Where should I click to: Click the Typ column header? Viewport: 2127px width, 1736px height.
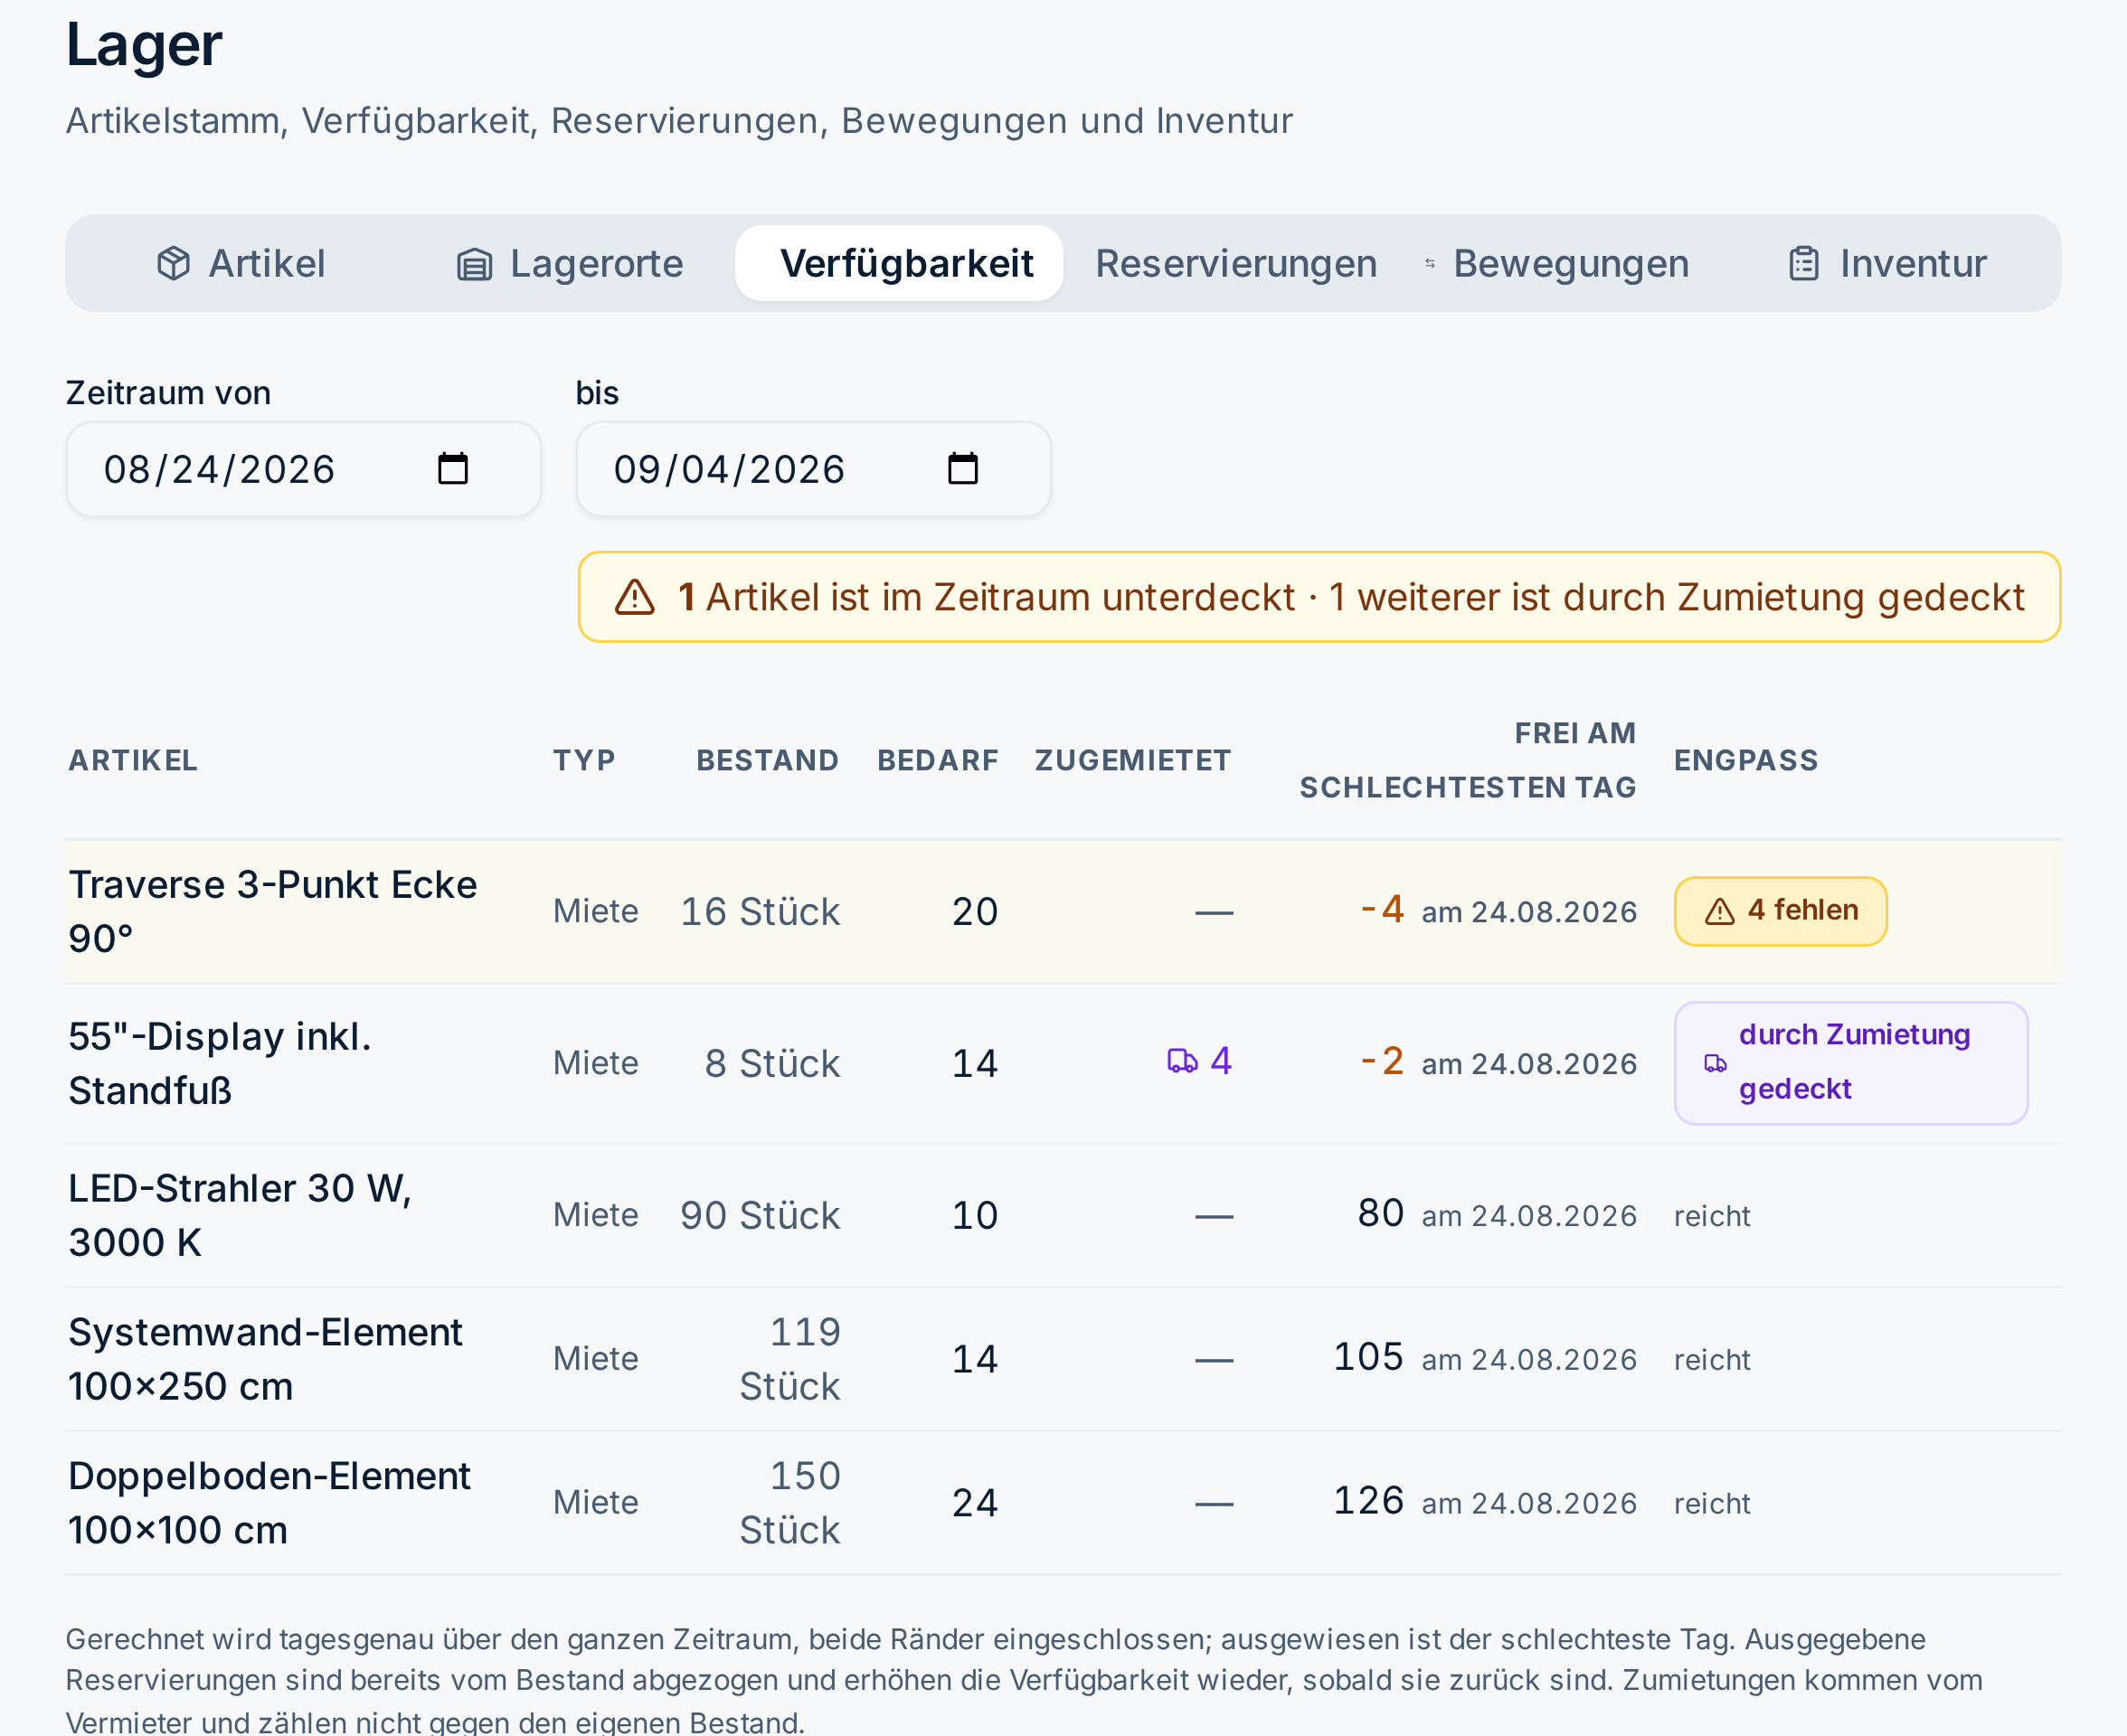click(585, 760)
